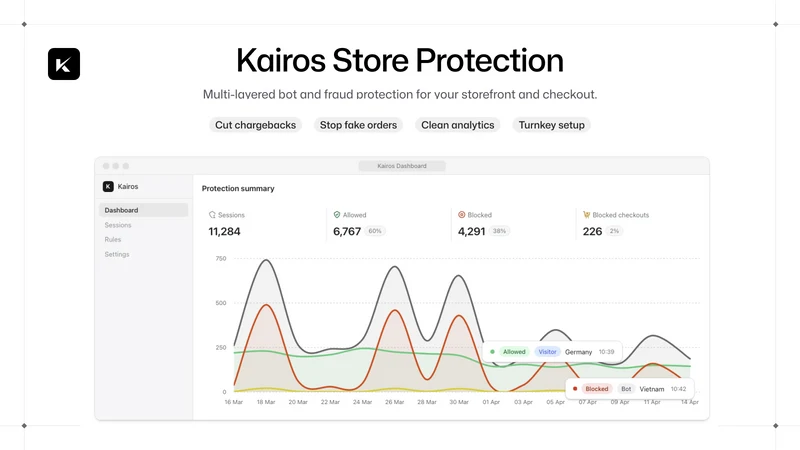This screenshot has height=450, width=800.
Task: Click the Blocked checkouts cart icon
Action: coord(587,215)
